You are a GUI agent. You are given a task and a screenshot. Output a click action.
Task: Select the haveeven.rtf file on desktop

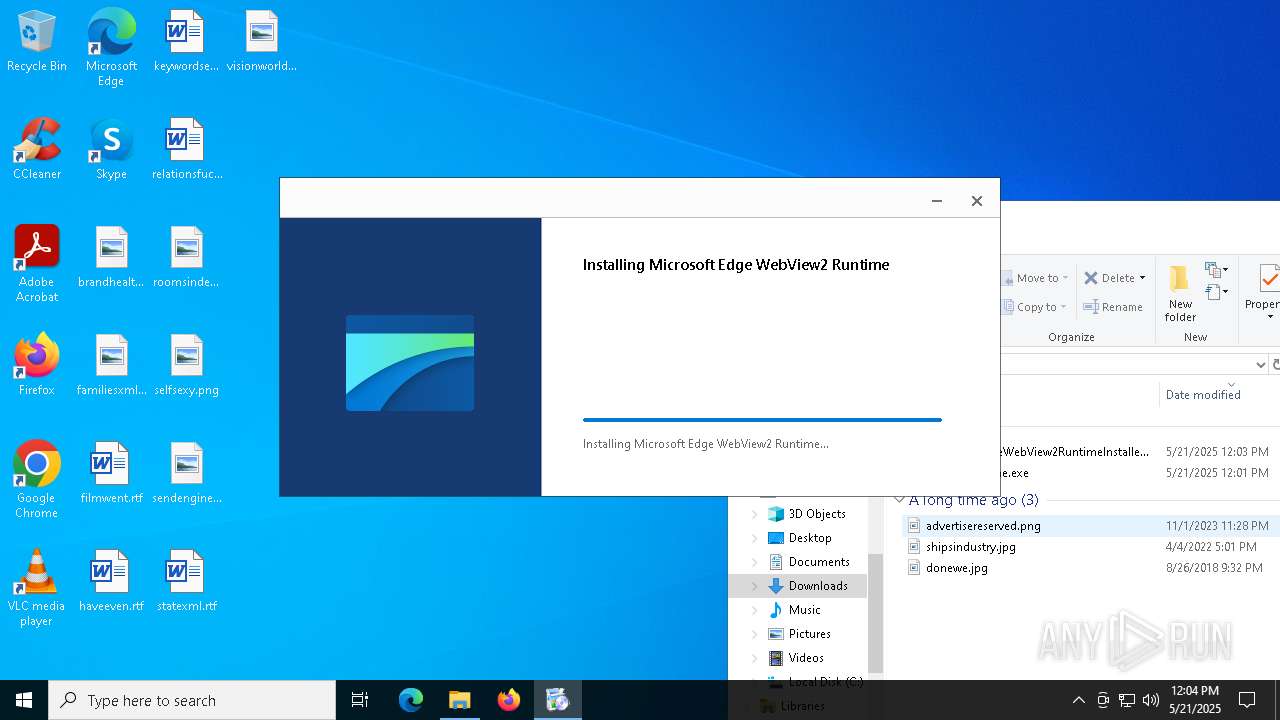111,581
